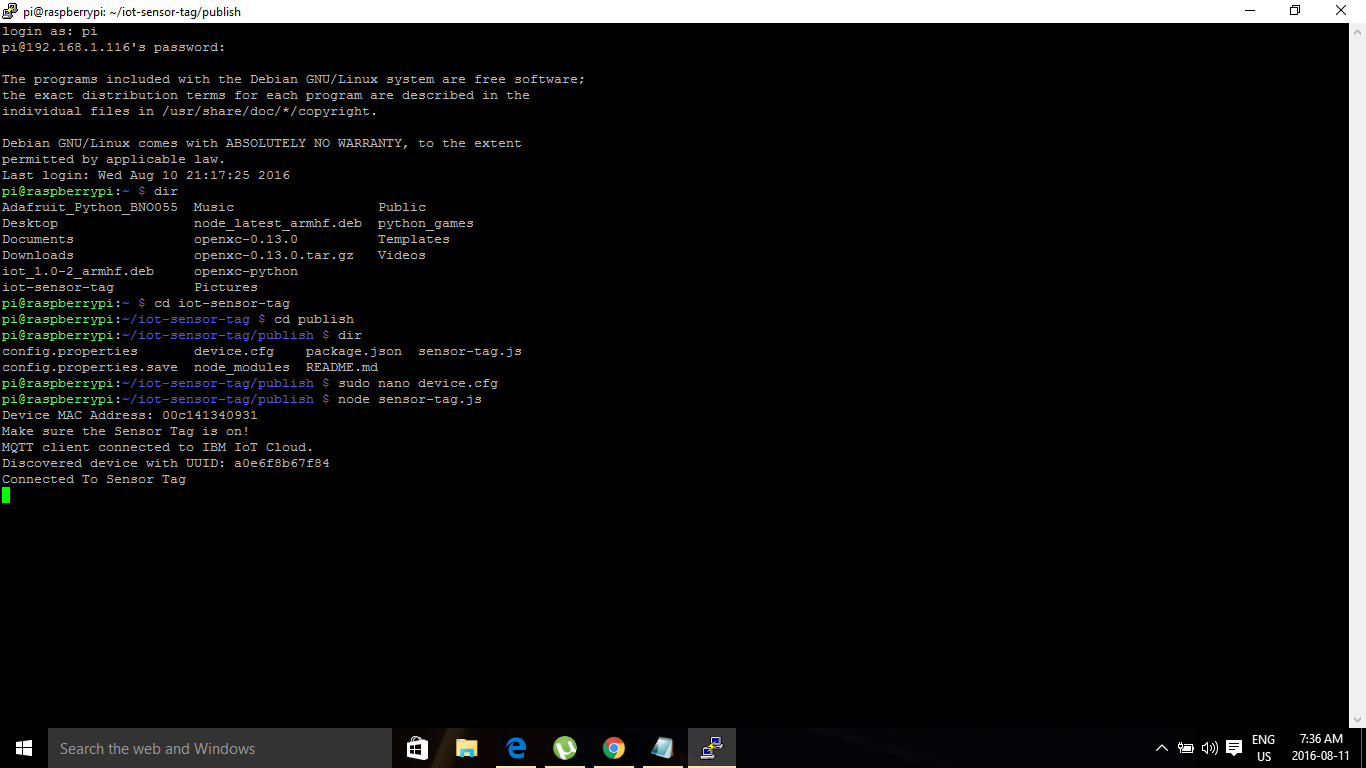Click the window title 'pi@raspberrypi: ~/iot-sensor-tag/publish'
The width and height of the screenshot is (1366, 768).
click(x=132, y=12)
